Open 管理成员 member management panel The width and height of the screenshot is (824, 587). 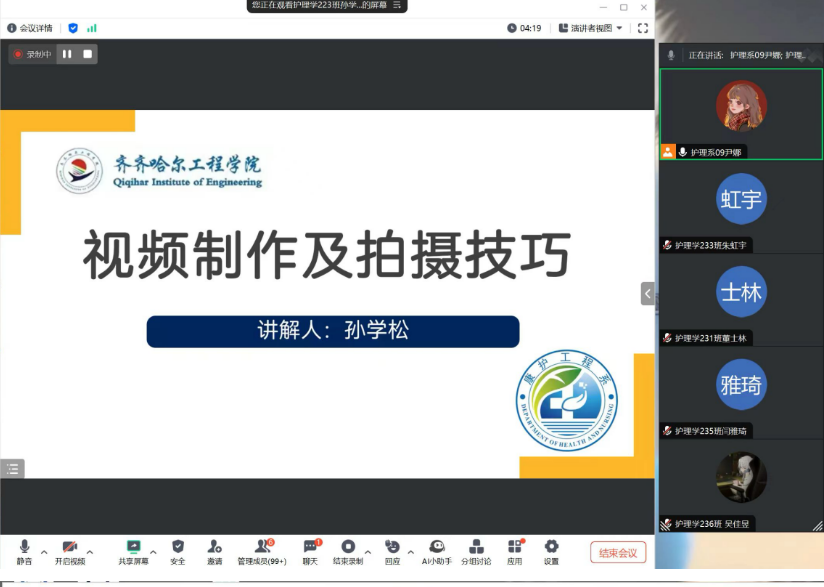click(262, 547)
